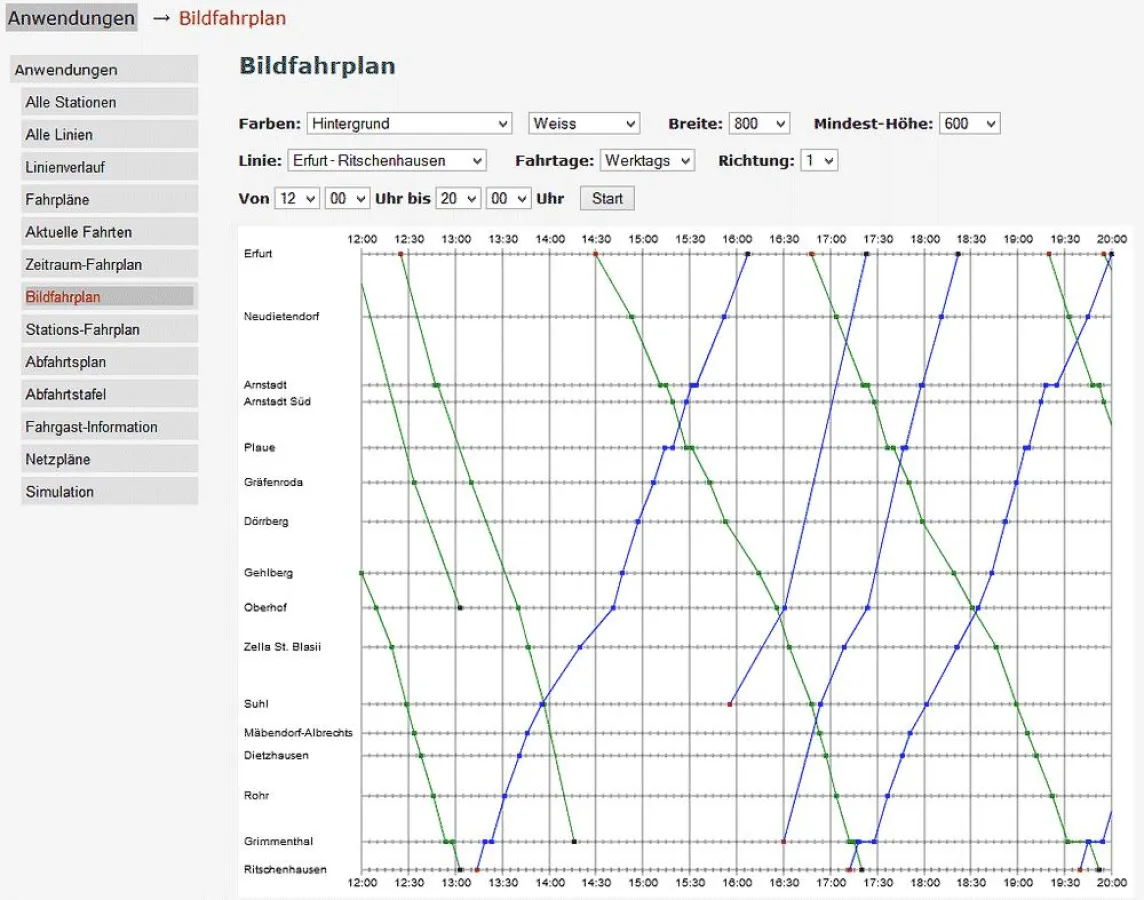Expand the Mindest-Höhe dropdown showing 600

(x=969, y=124)
